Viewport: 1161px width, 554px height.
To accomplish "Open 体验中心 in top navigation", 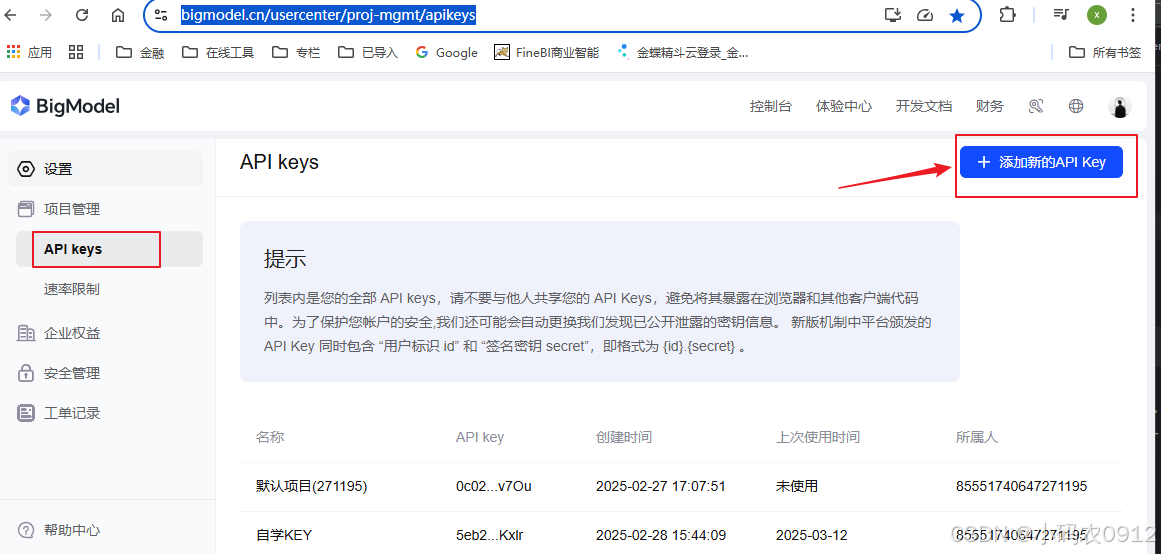I will click(843, 106).
